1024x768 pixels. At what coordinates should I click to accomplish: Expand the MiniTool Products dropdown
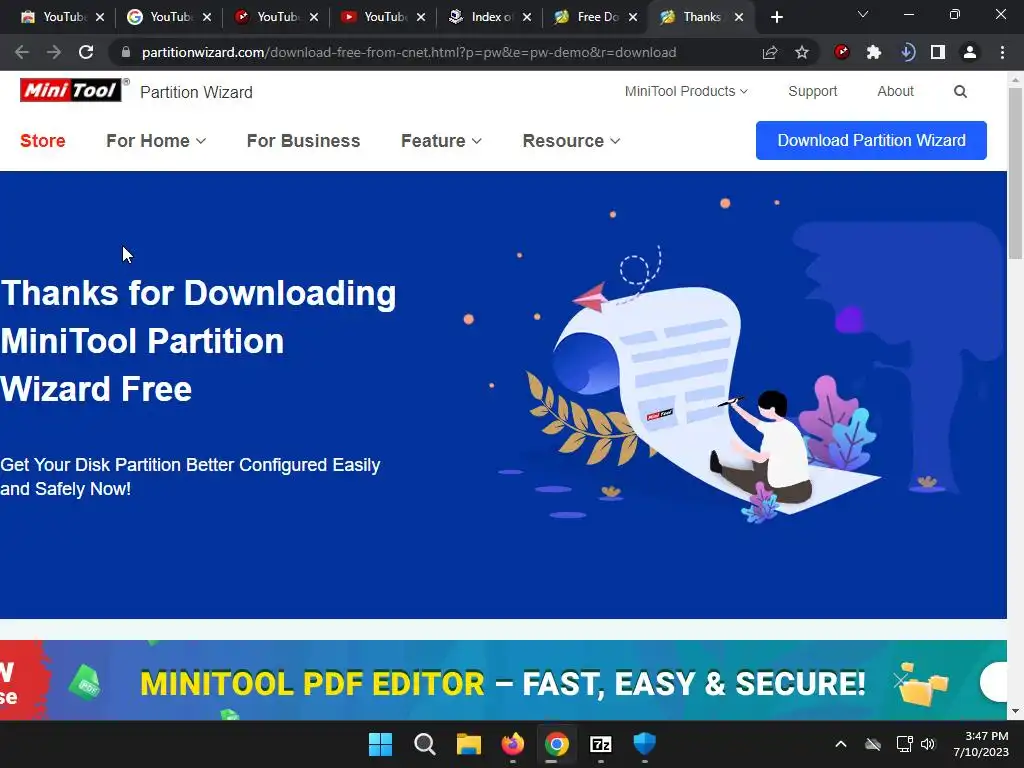pos(686,91)
